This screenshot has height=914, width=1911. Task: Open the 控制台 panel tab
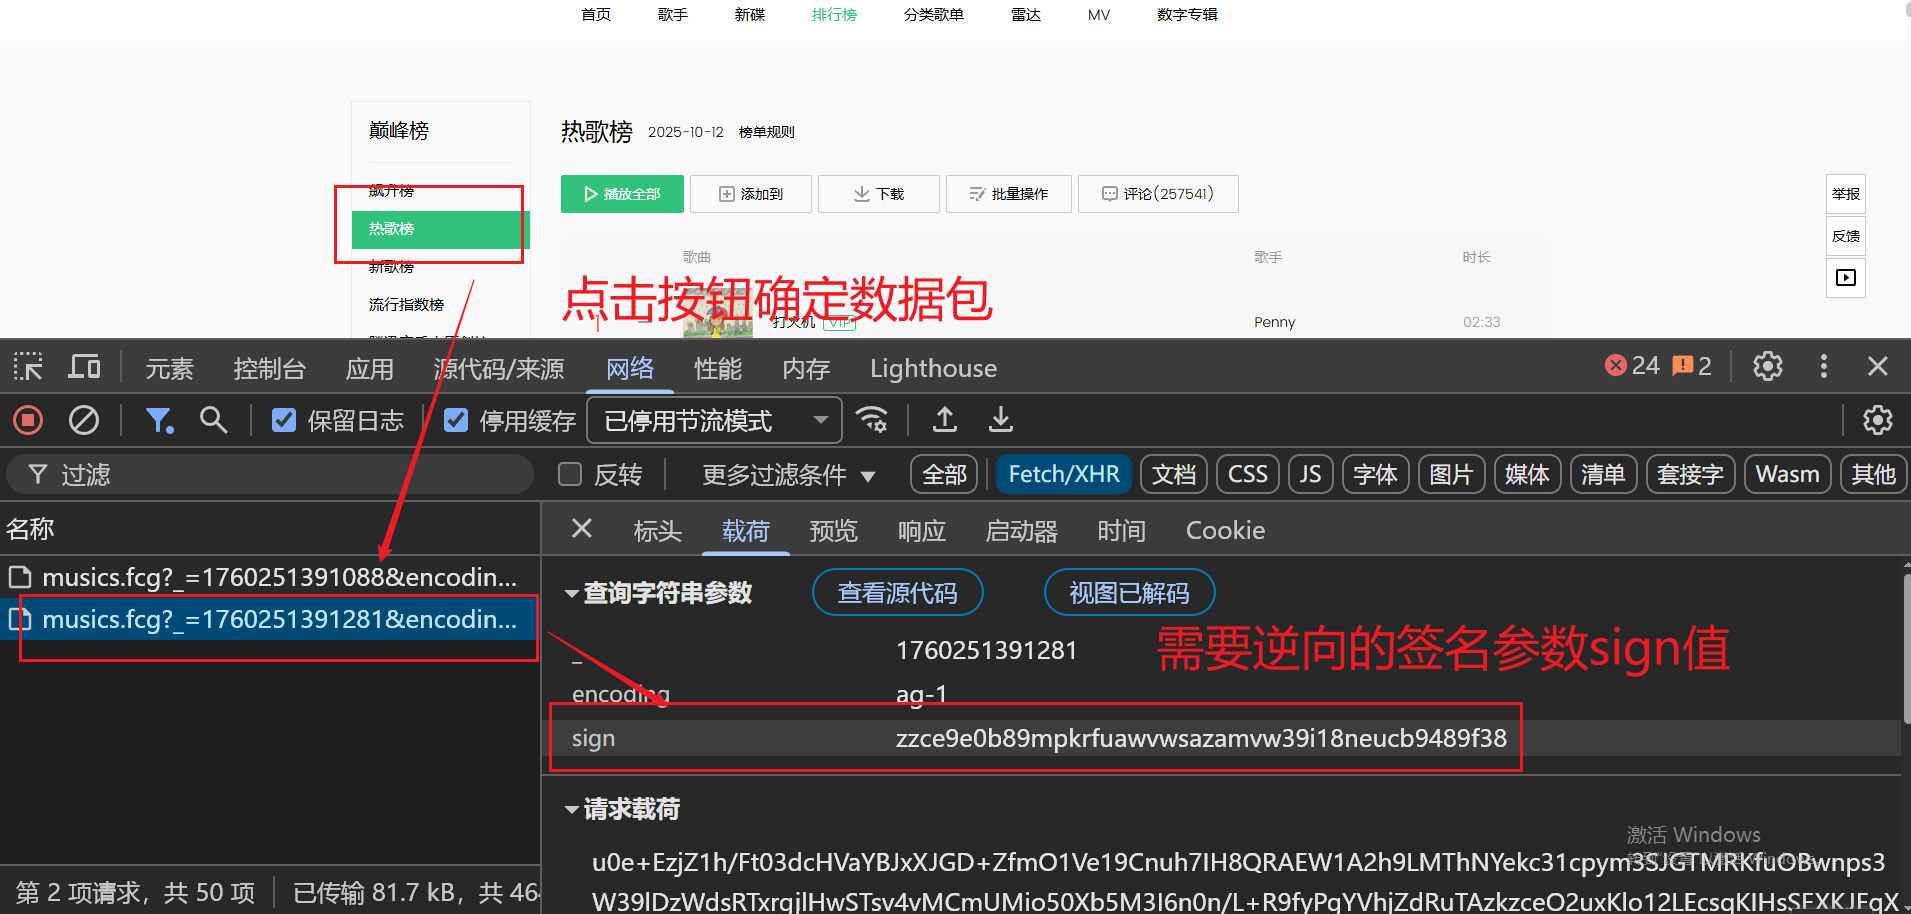pyautogui.click(x=269, y=368)
